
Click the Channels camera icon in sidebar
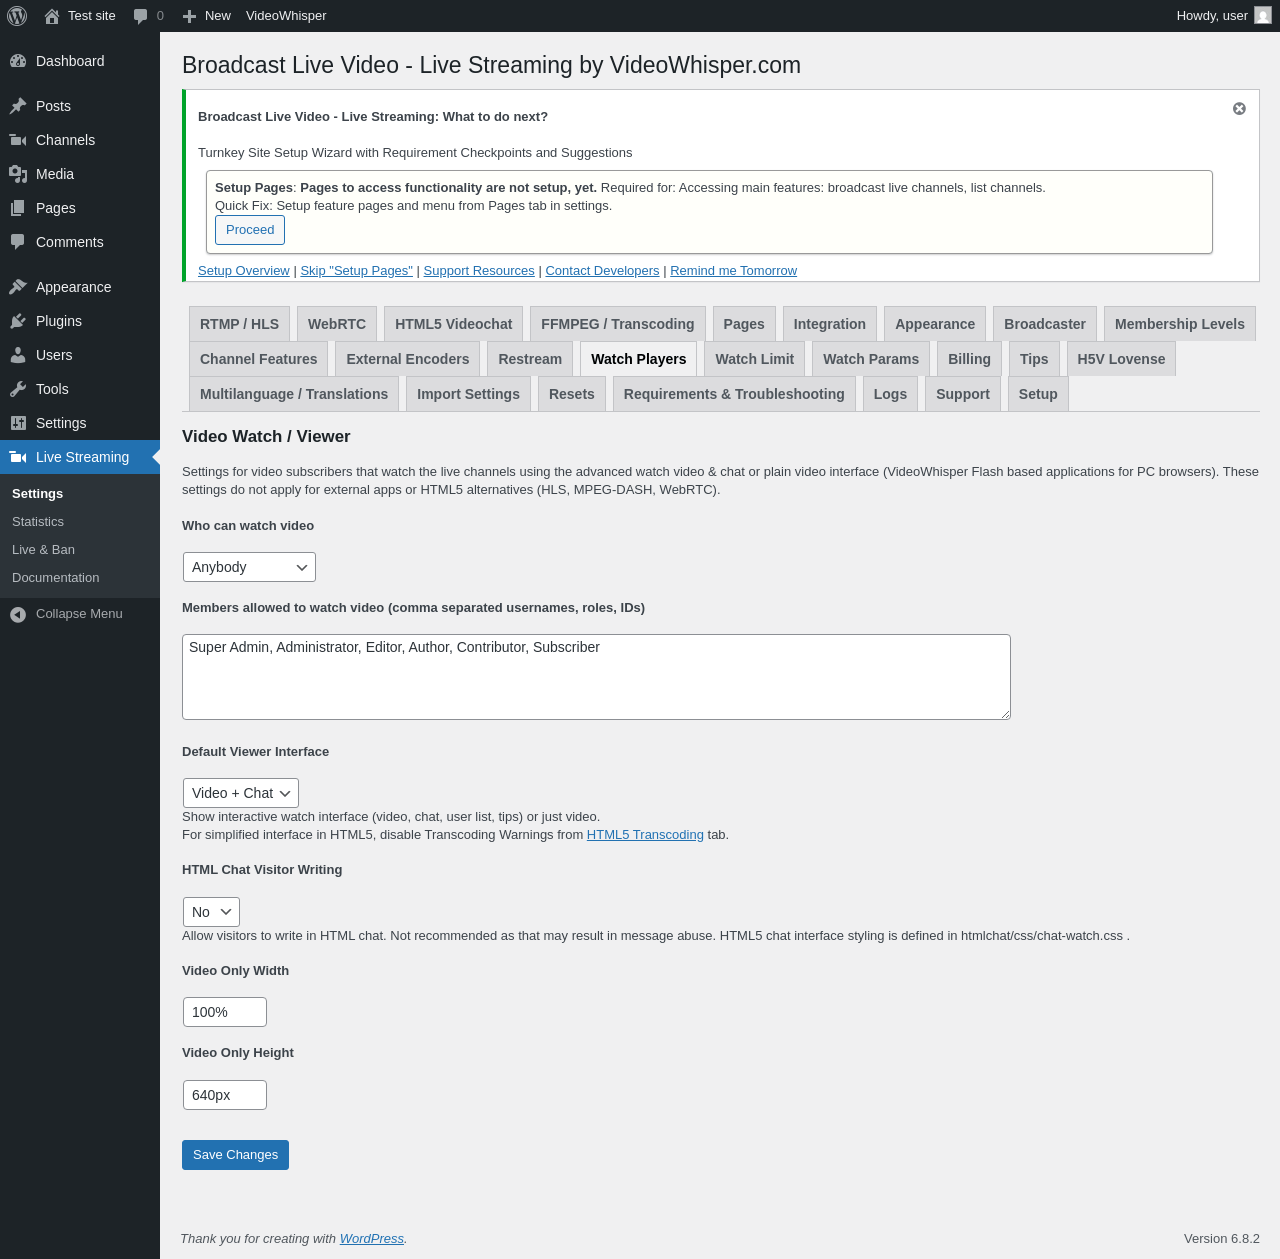pyautogui.click(x=18, y=140)
